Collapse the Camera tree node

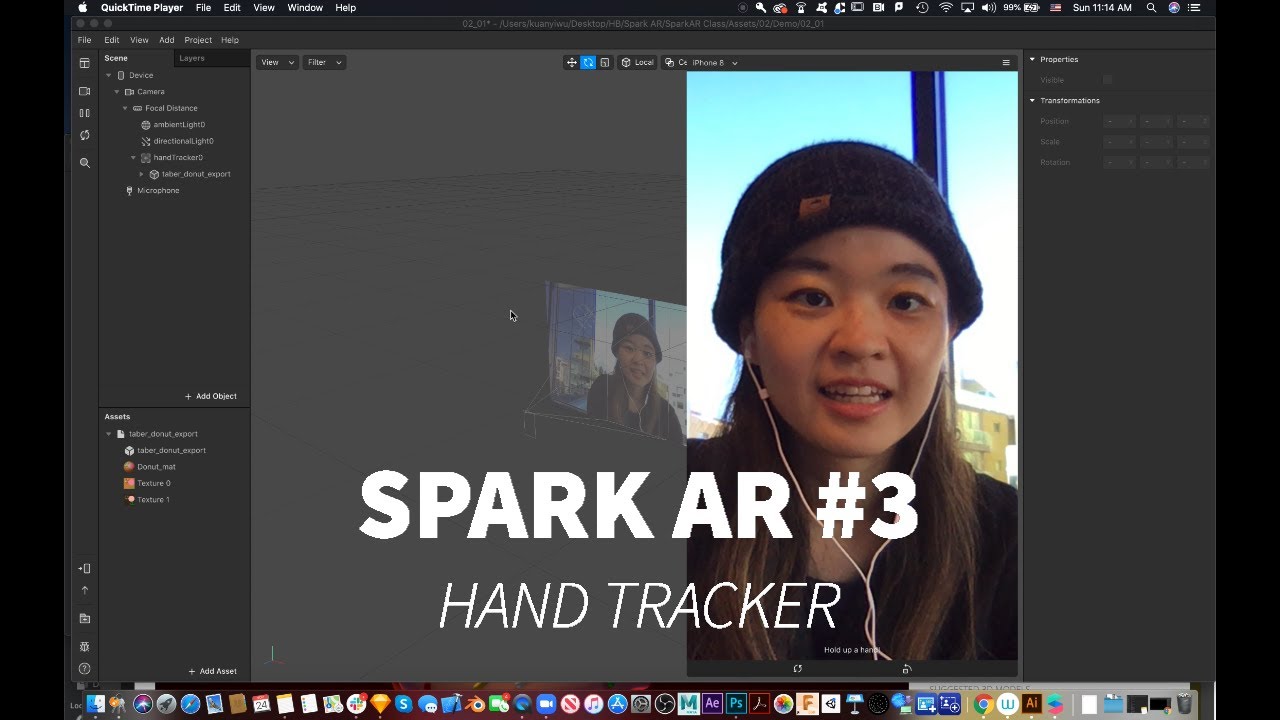(x=116, y=92)
